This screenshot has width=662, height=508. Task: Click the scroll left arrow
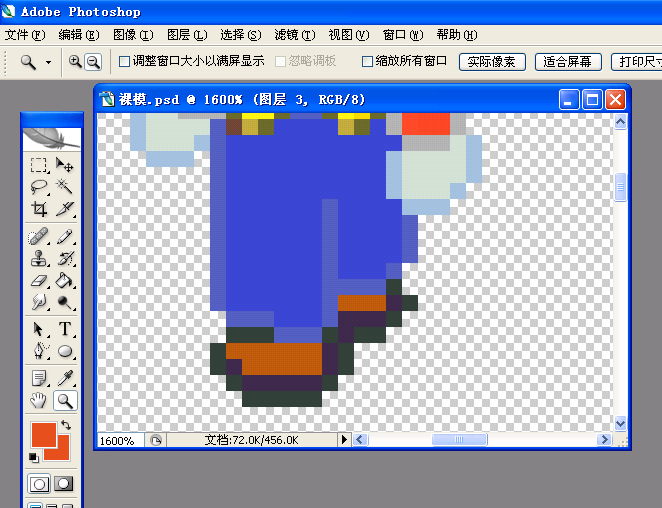pos(360,440)
